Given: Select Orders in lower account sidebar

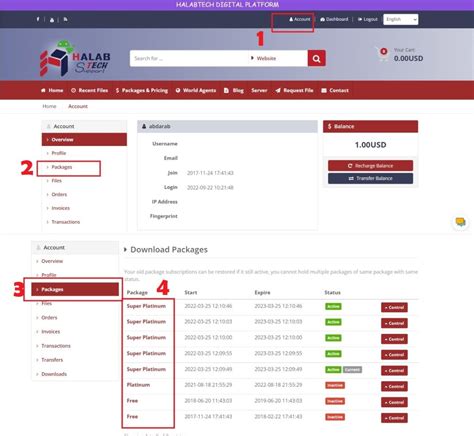Looking at the screenshot, I should coord(49,318).
